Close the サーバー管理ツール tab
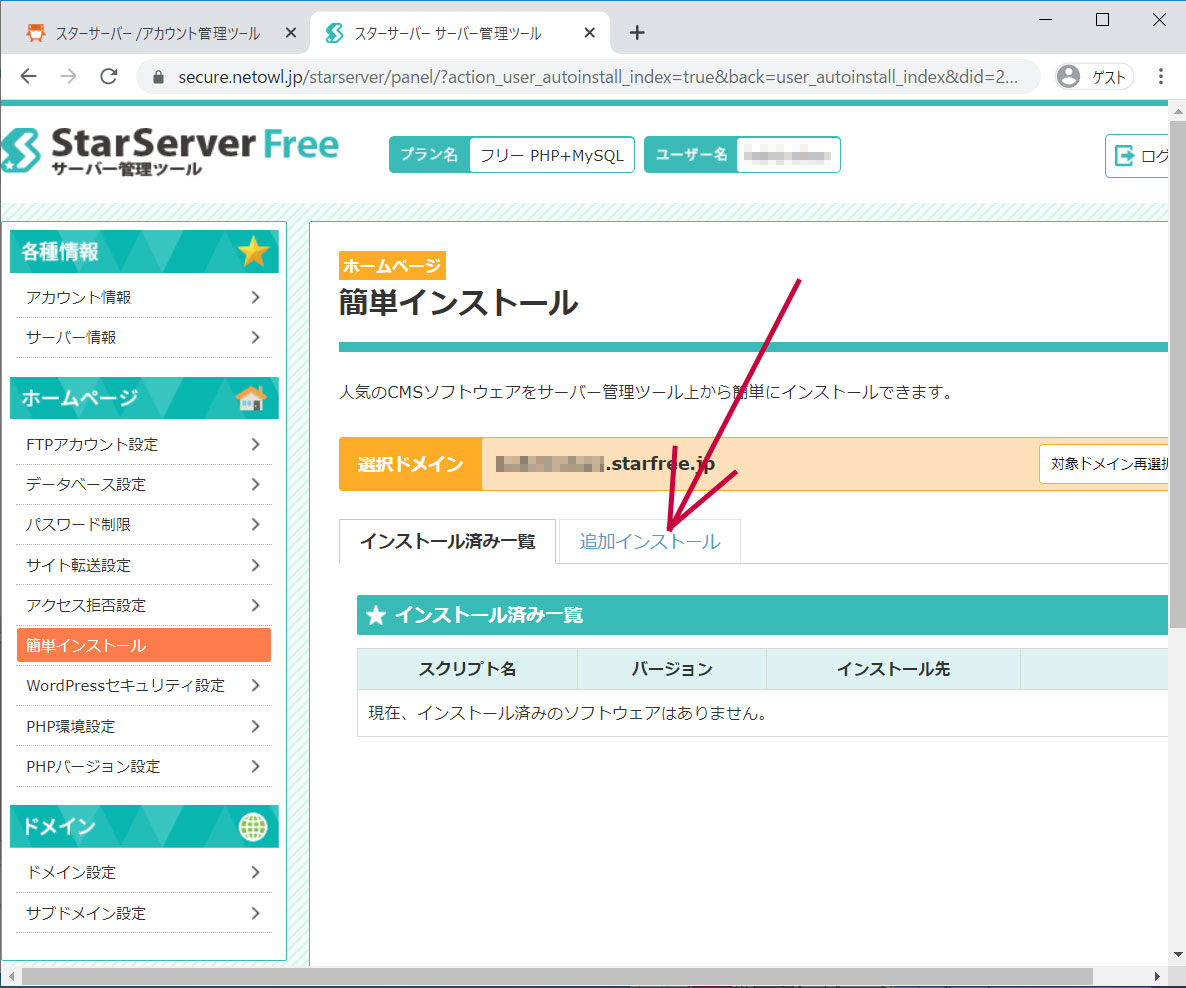 pos(589,33)
